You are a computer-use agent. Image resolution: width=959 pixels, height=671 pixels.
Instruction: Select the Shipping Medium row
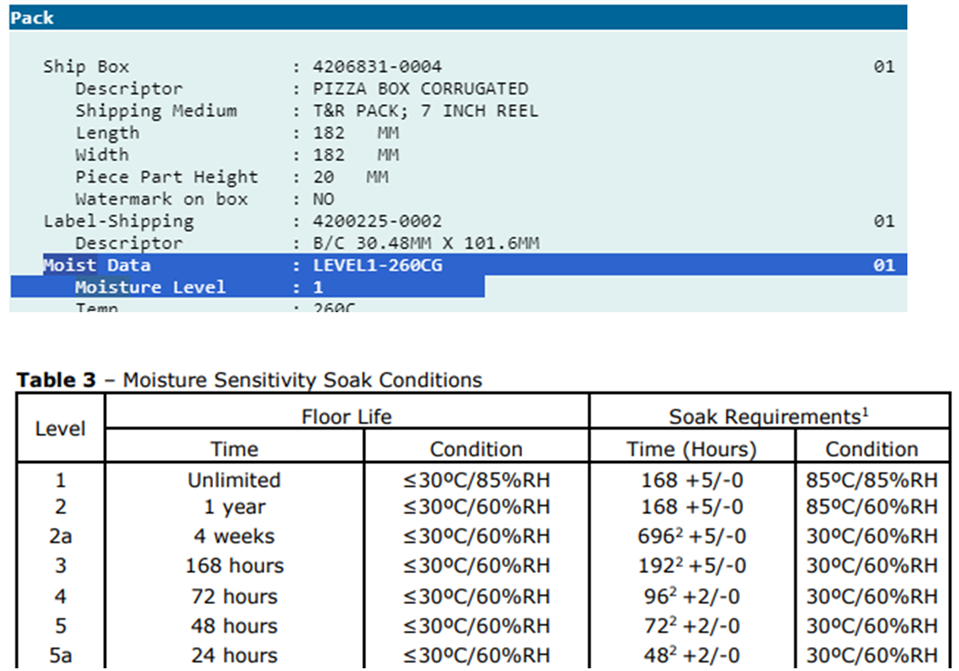(x=156, y=111)
